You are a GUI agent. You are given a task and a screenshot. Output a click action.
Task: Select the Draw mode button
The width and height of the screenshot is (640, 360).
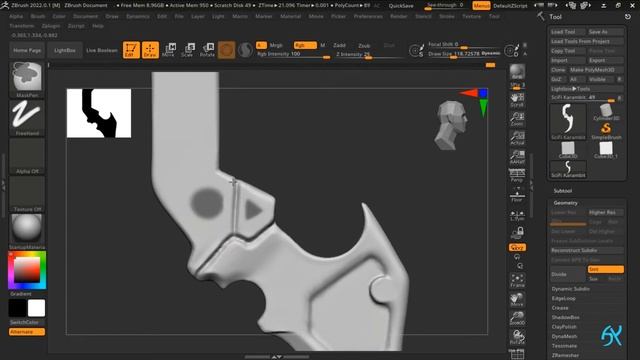pyautogui.click(x=150, y=50)
